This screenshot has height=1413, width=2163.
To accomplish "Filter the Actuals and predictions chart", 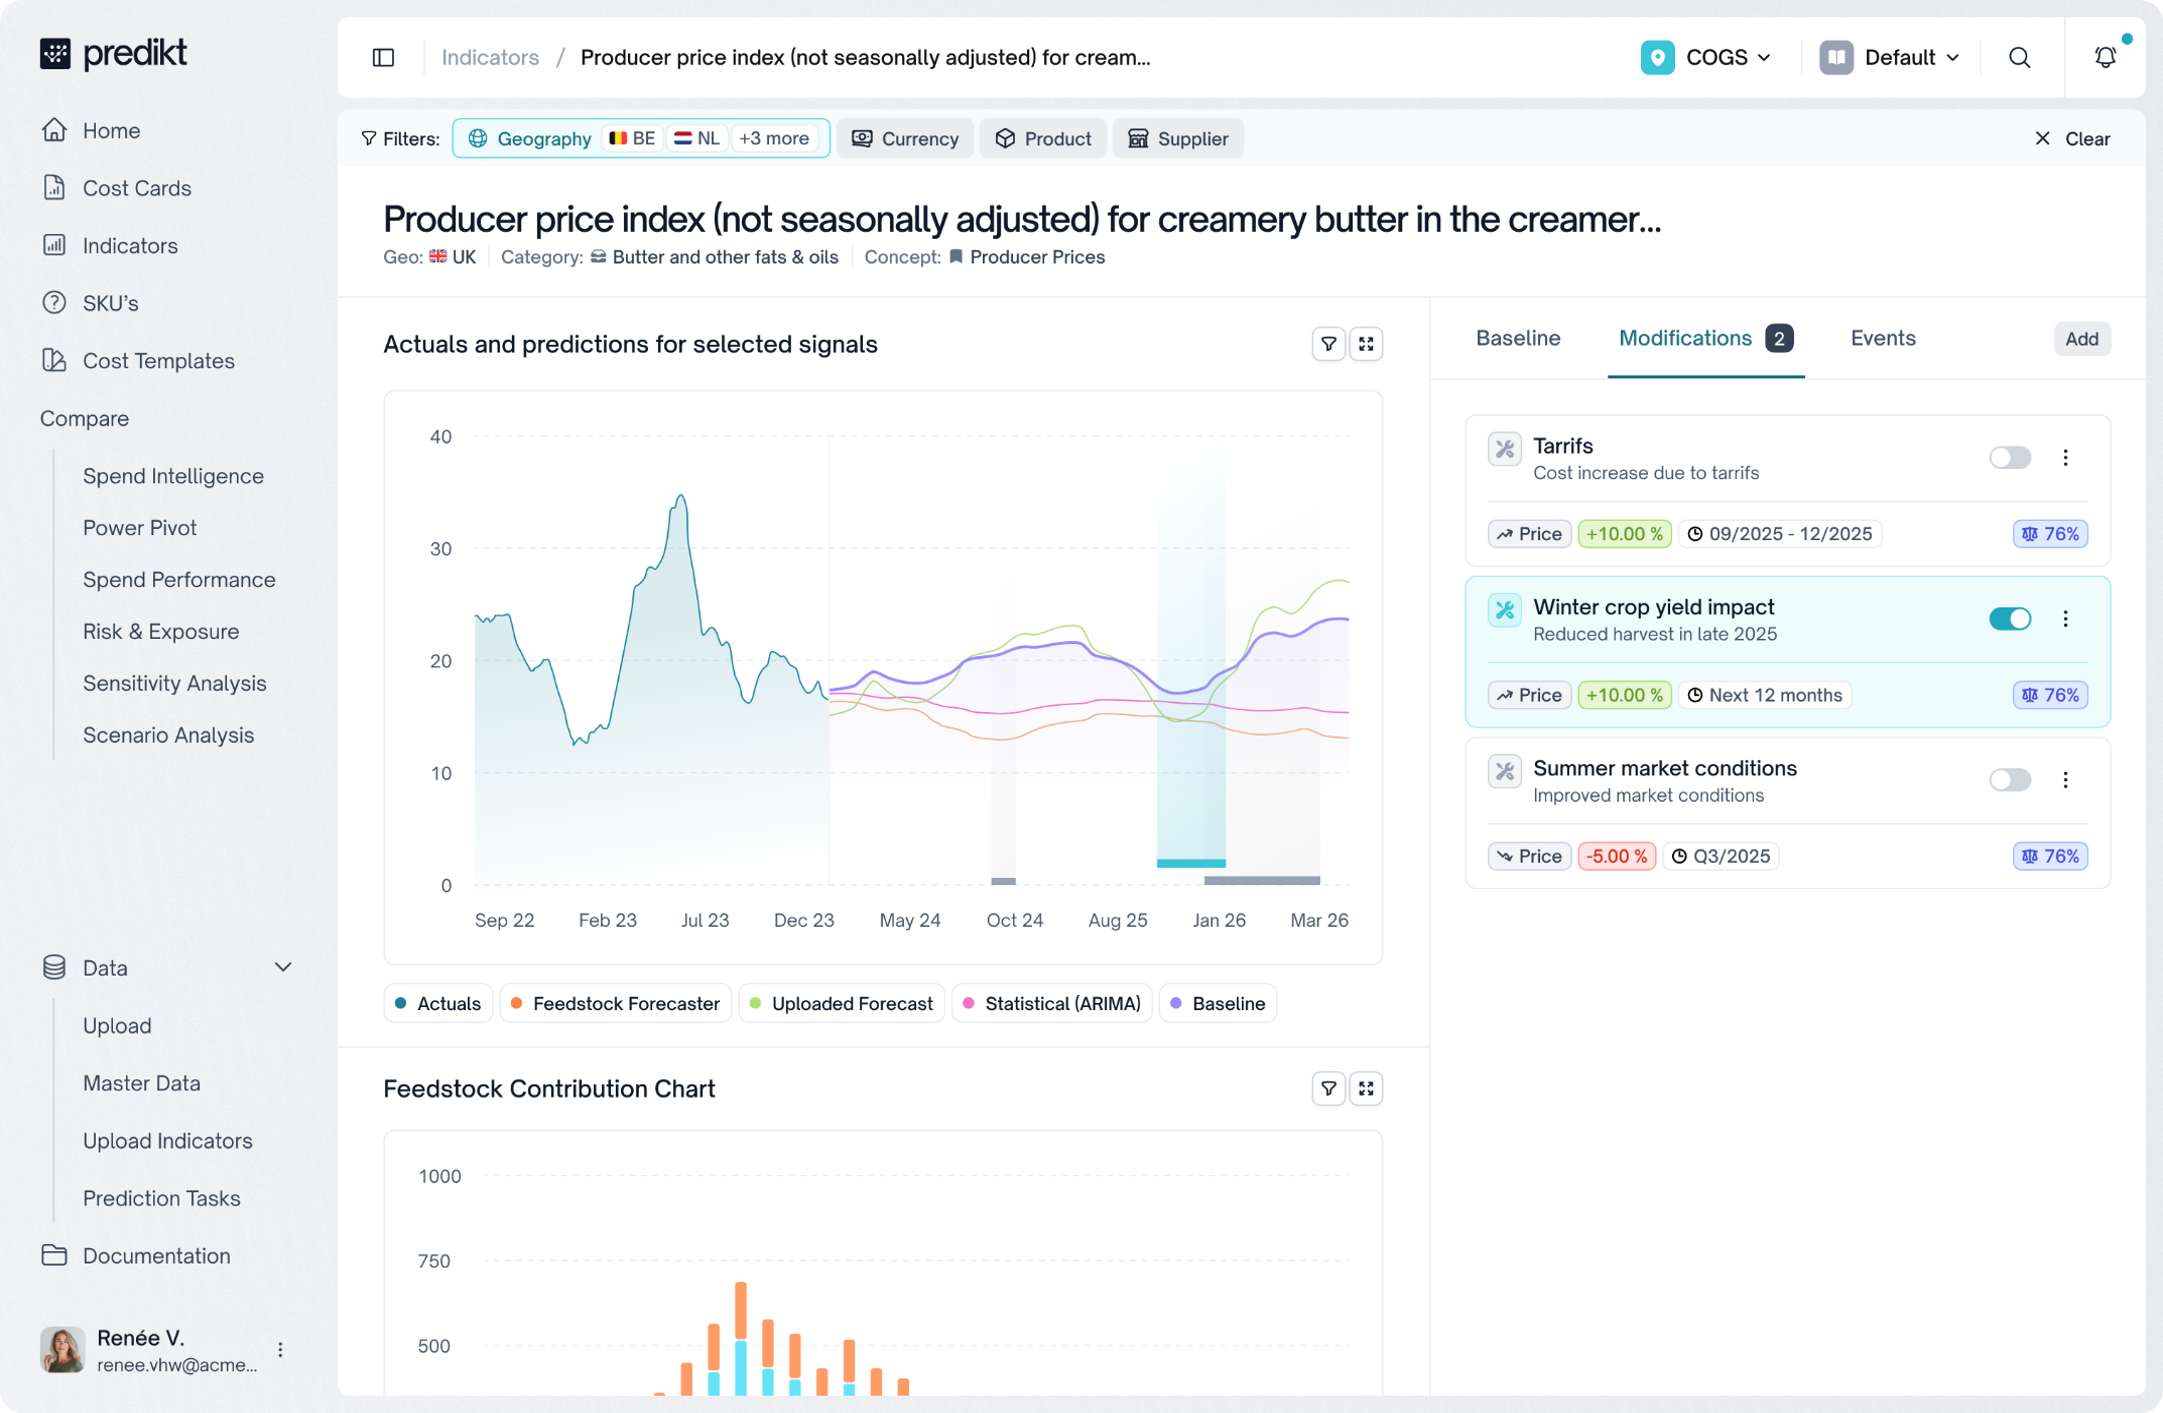I will click(x=1328, y=344).
